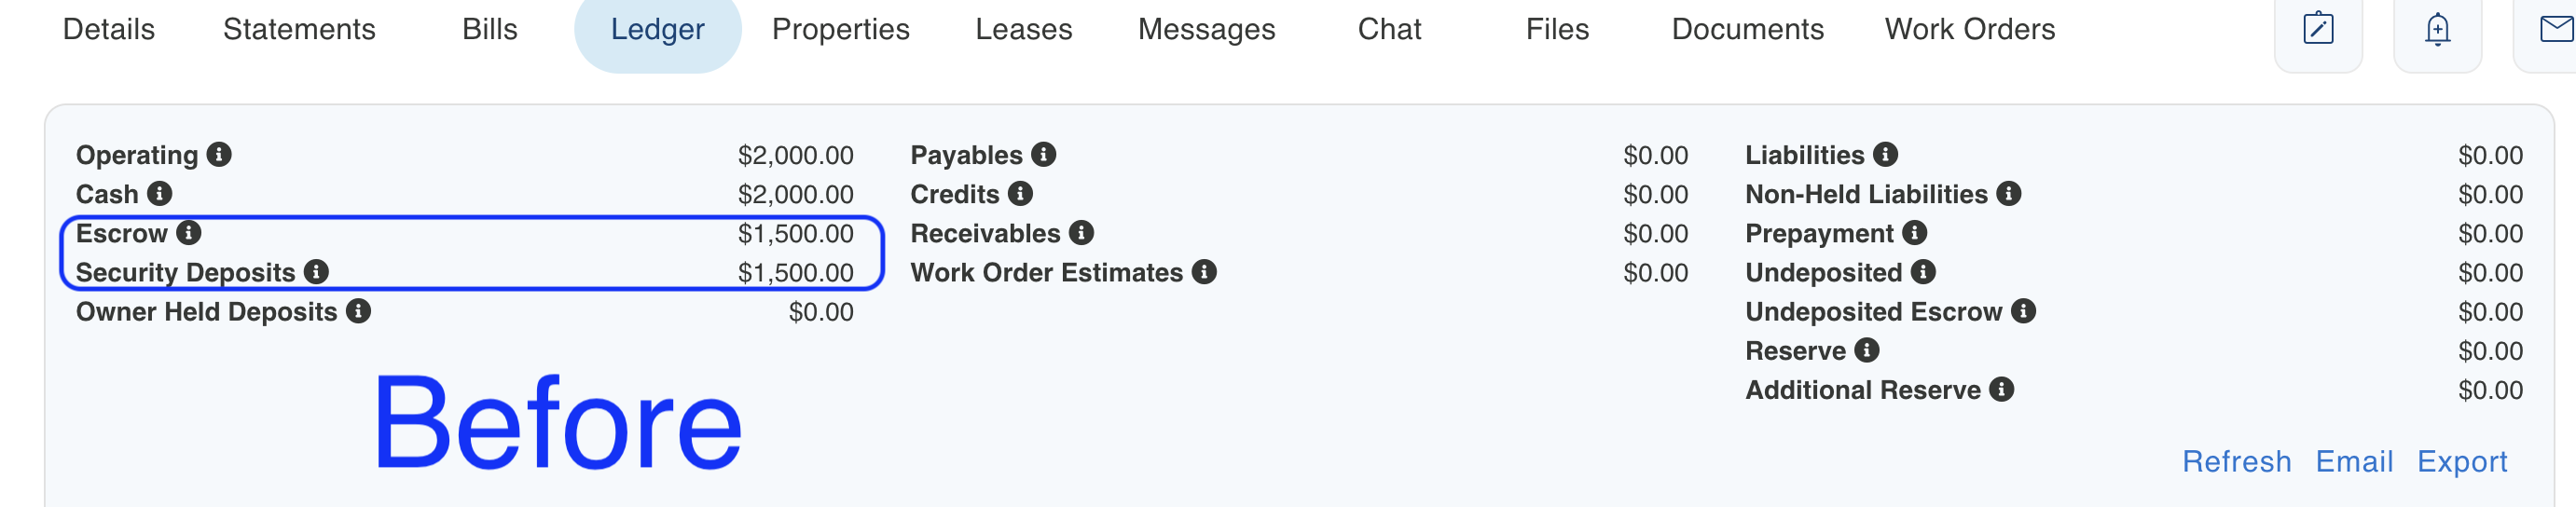Image resolution: width=2576 pixels, height=507 pixels.
Task: Open the envelope mail icon button
Action: [x=2548, y=30]
